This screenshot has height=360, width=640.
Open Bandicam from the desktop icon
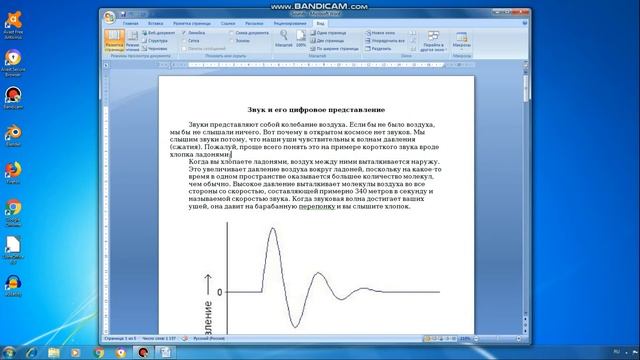(13, 98)
